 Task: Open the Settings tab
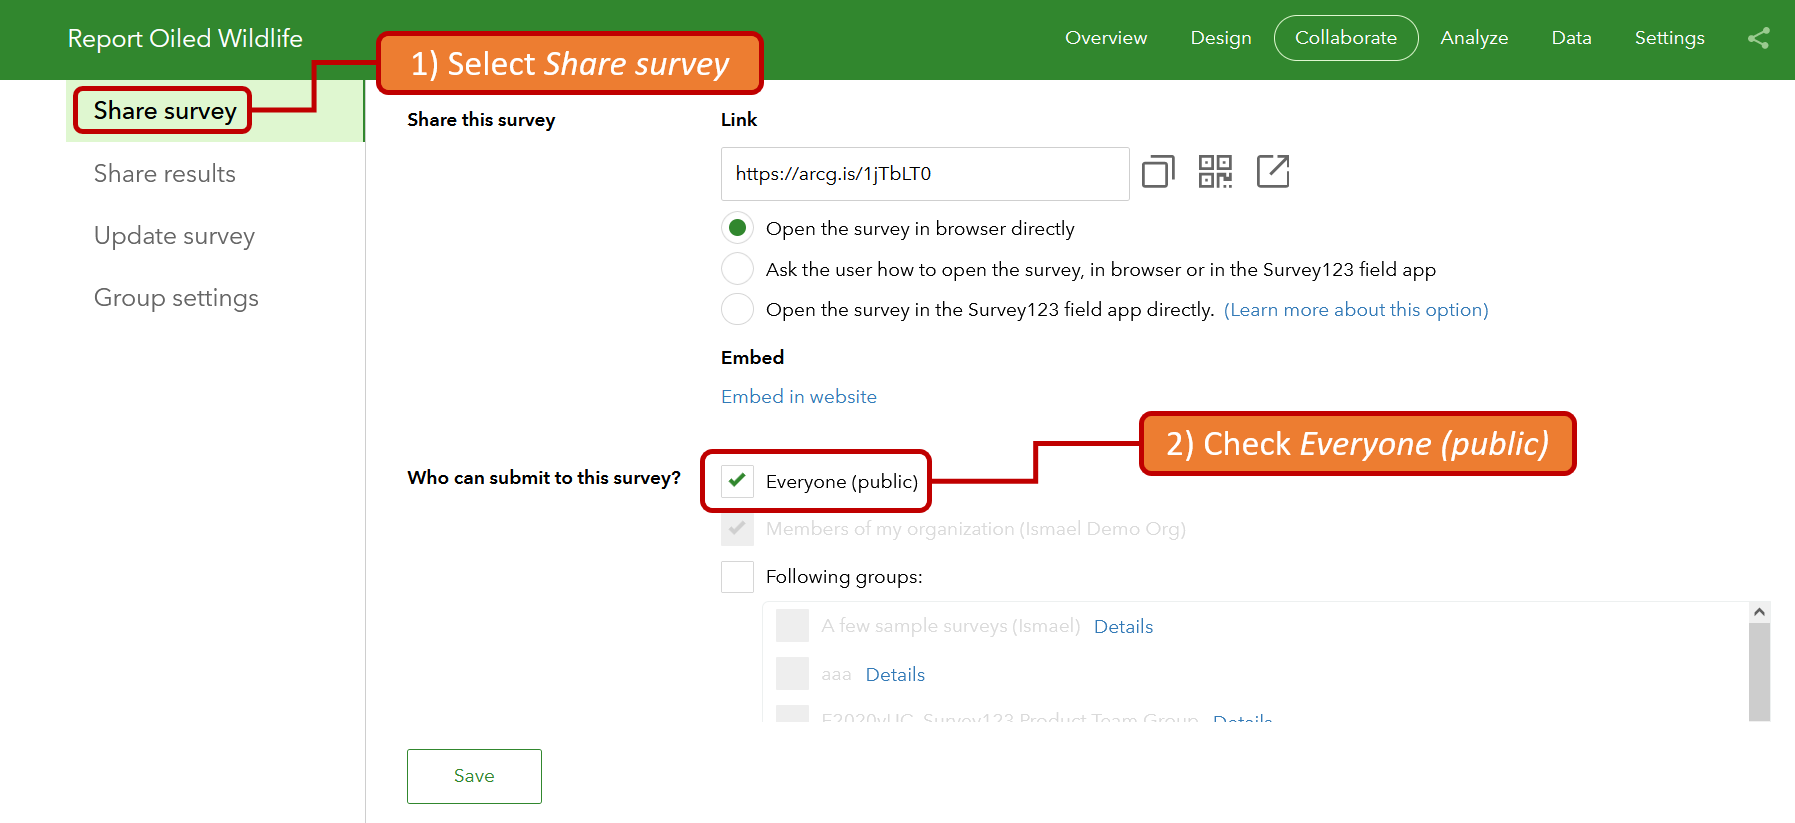tap(1669, 38)
